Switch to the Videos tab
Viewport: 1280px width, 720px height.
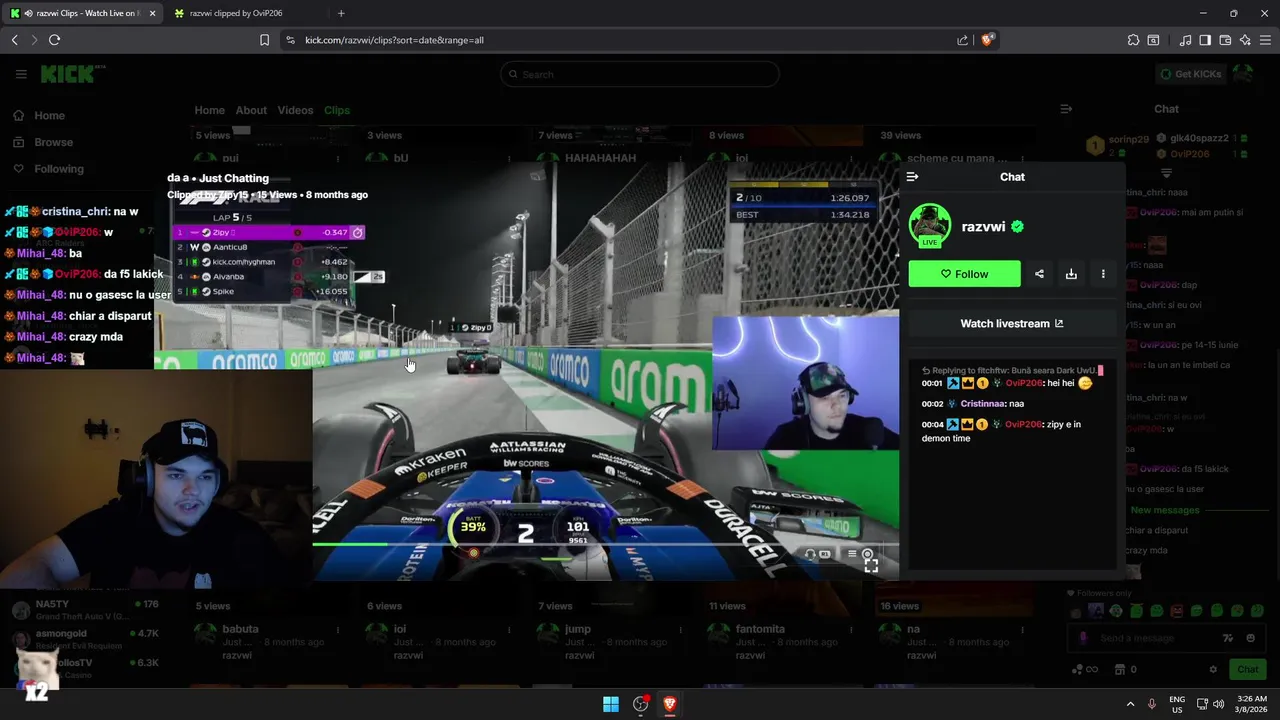click(295, 110)
